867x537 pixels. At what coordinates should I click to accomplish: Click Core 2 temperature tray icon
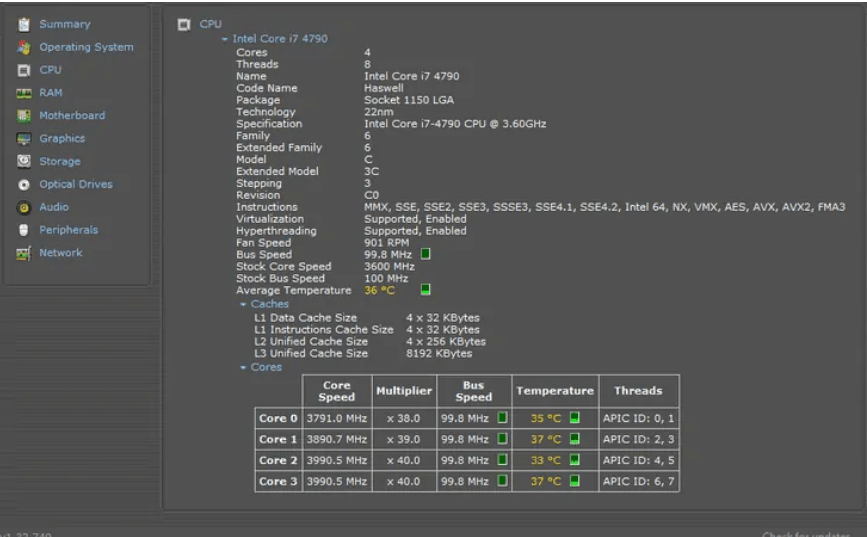(574, 460)
